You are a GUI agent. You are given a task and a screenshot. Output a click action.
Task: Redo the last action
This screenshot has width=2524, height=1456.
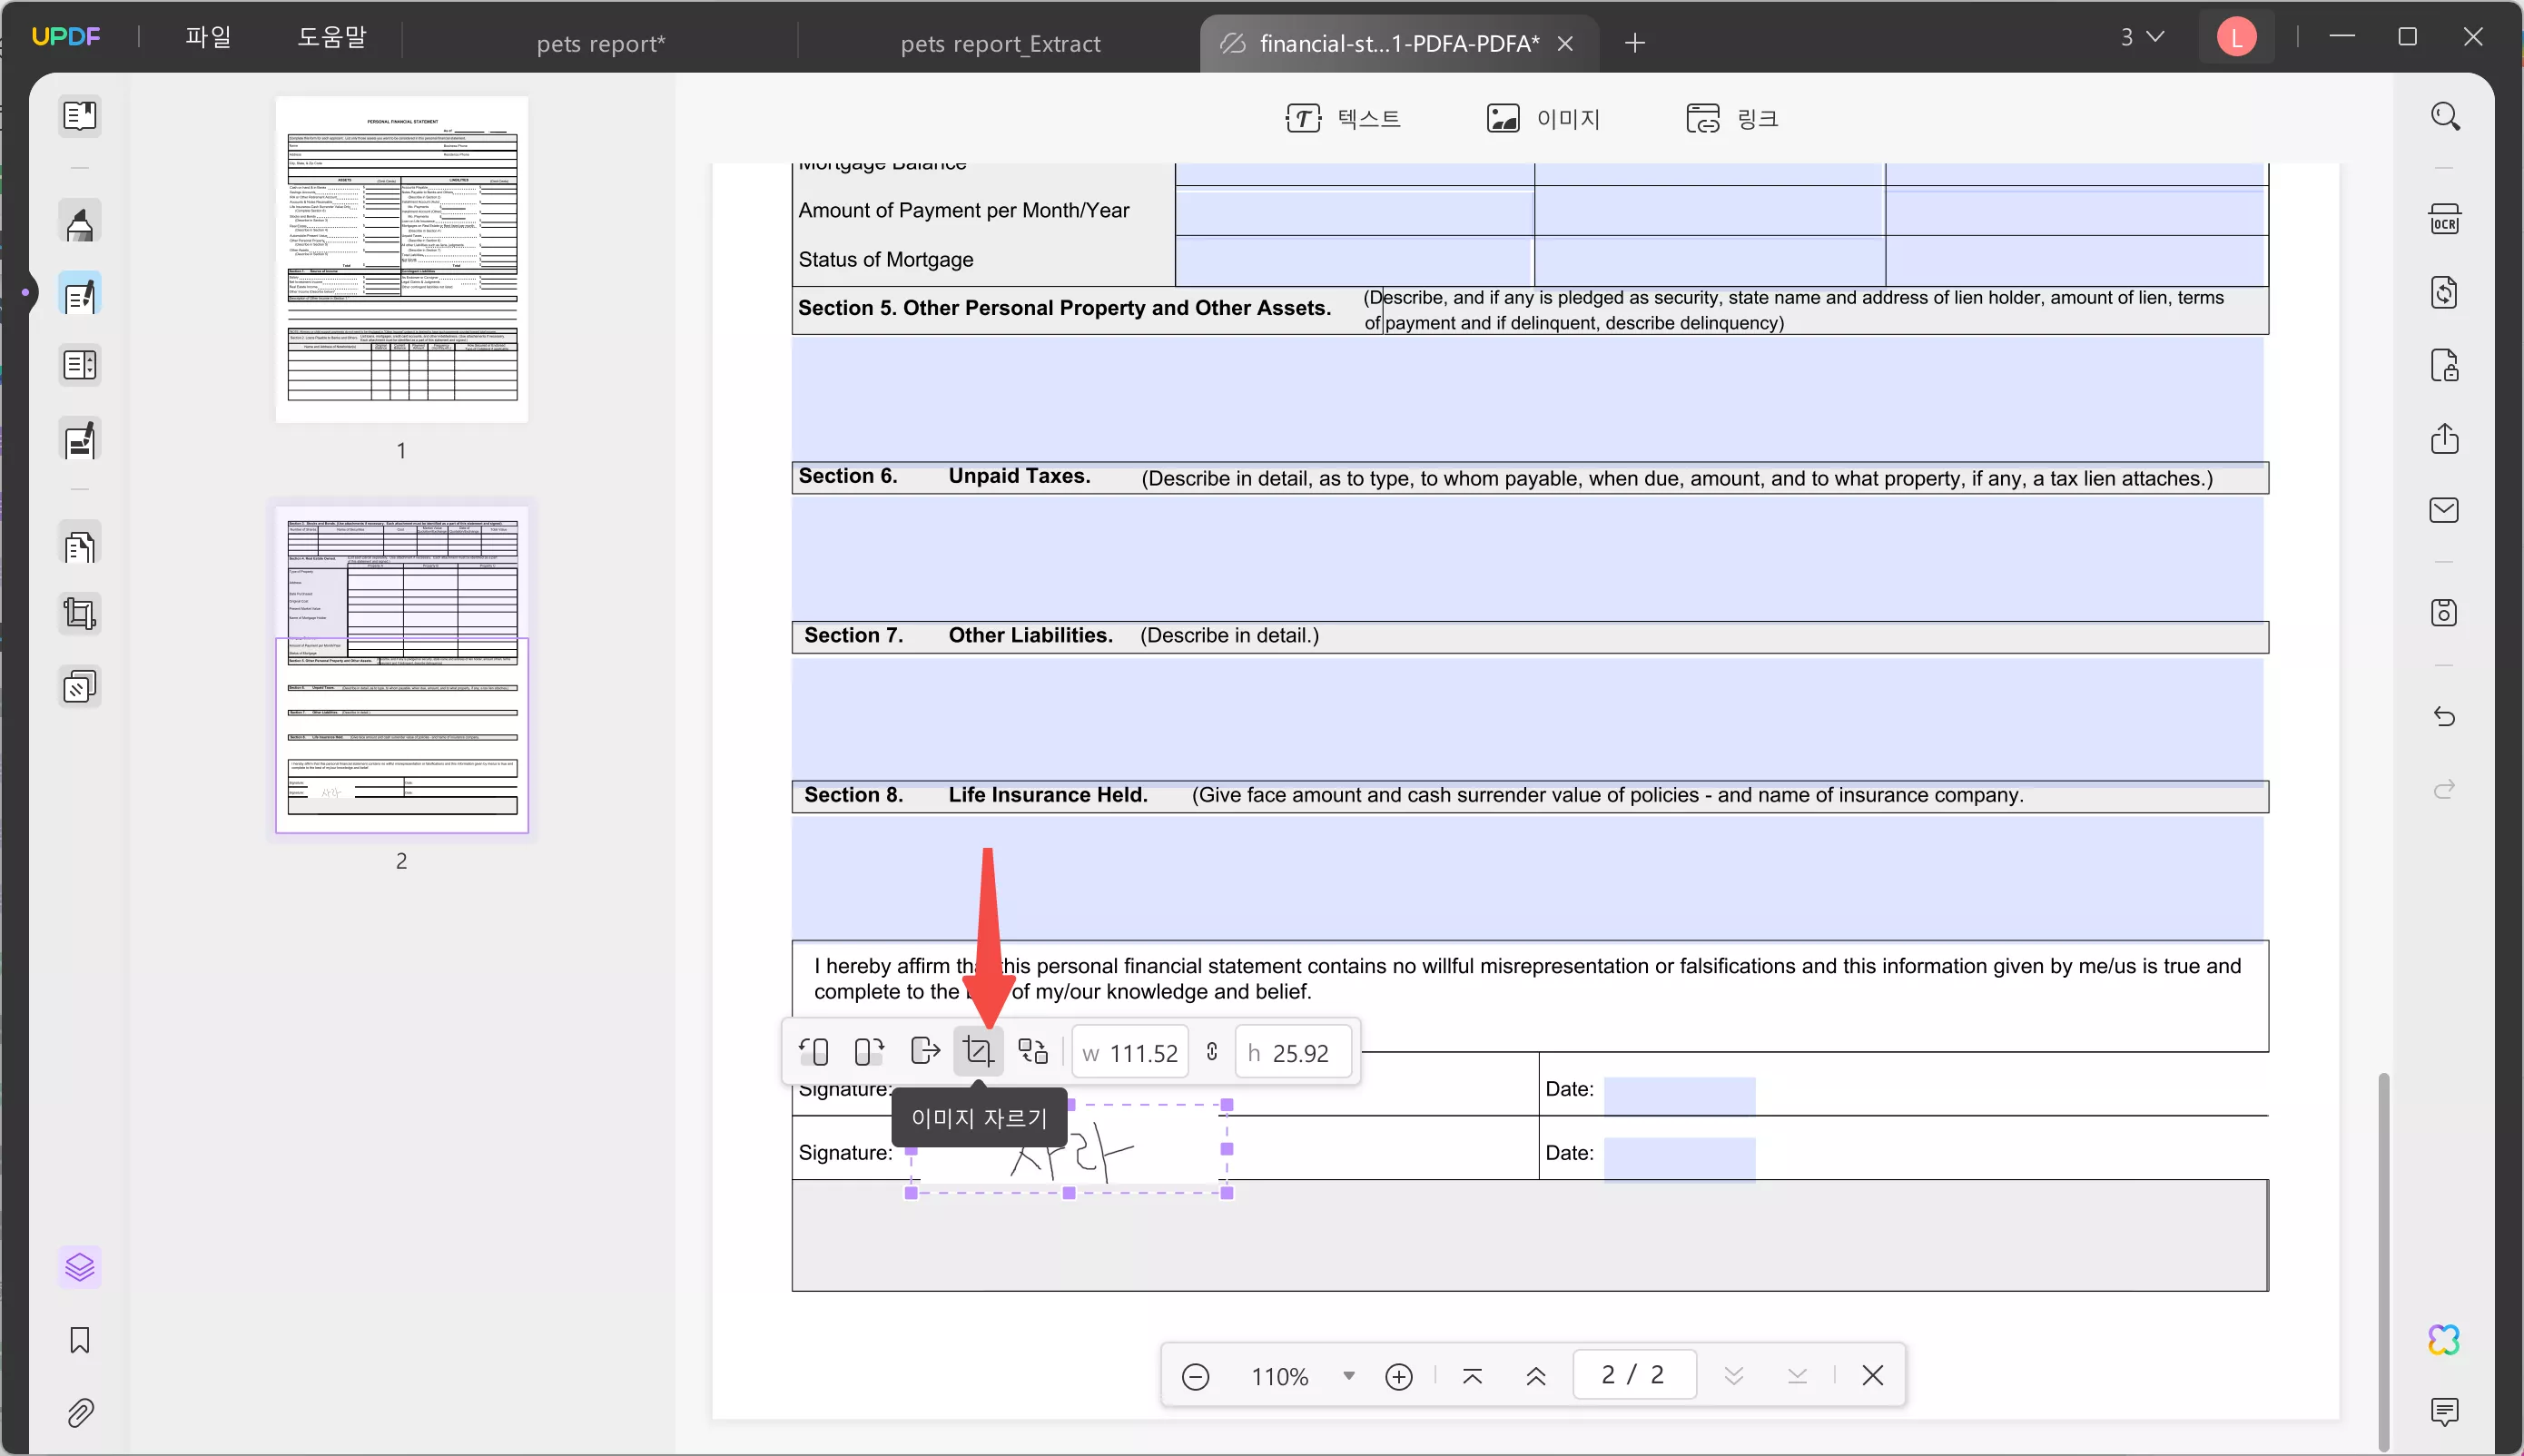click(2445, 789)
